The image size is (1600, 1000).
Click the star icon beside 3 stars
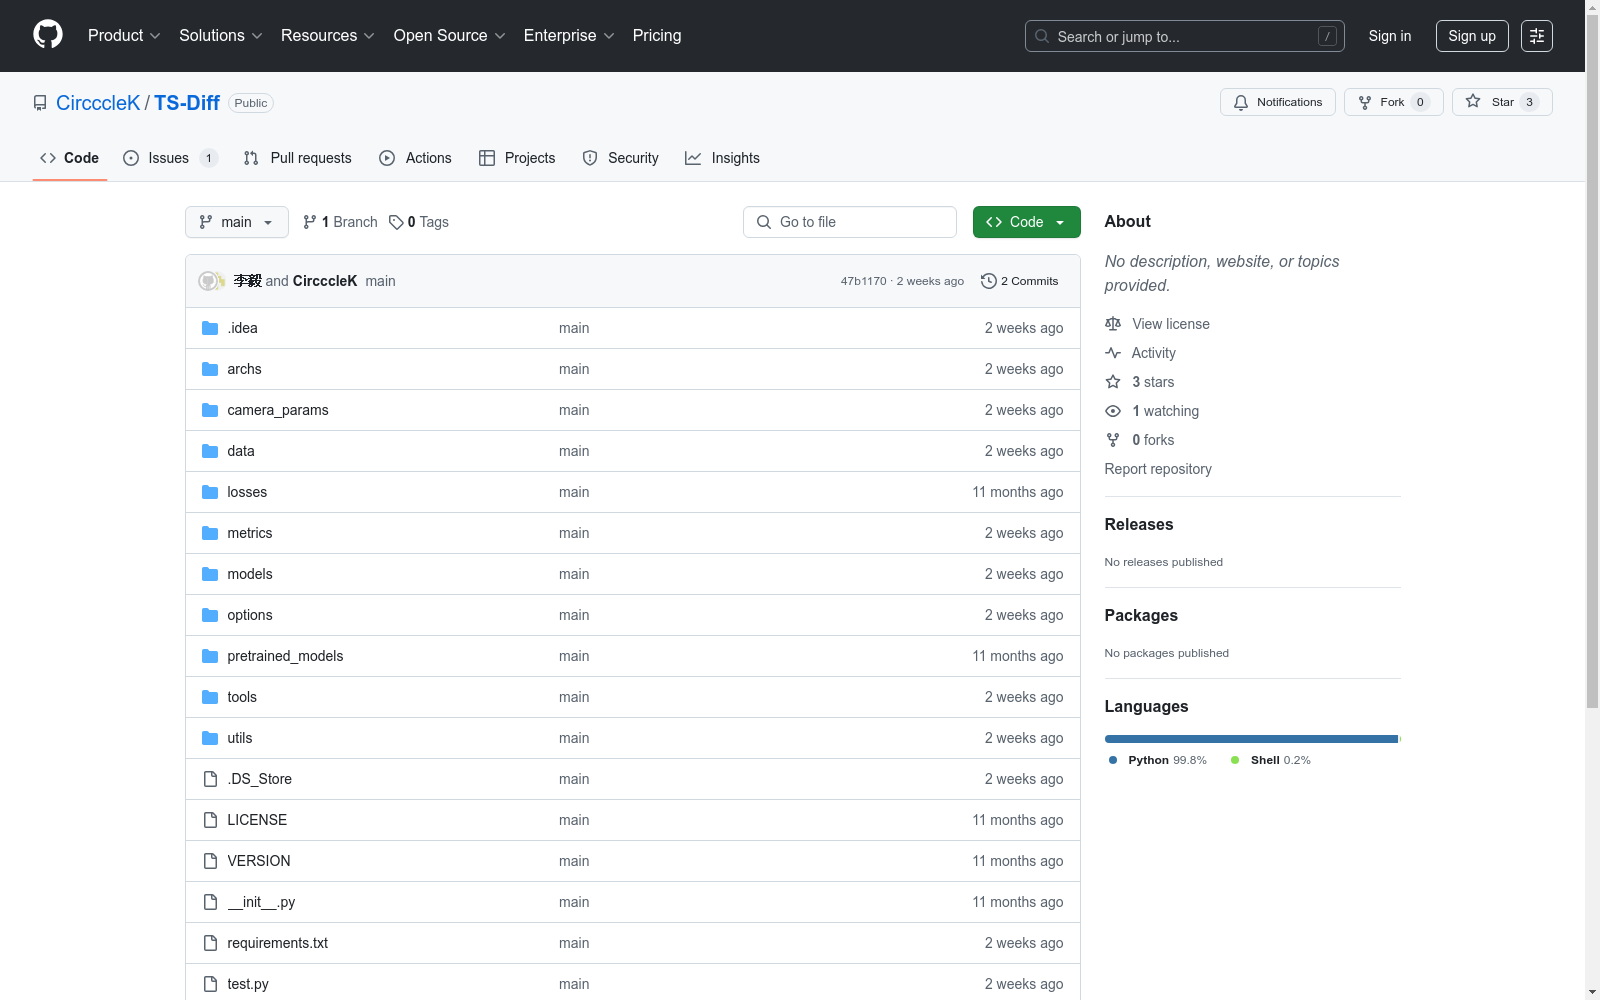pyautogui.click(x=1113, y=382)
